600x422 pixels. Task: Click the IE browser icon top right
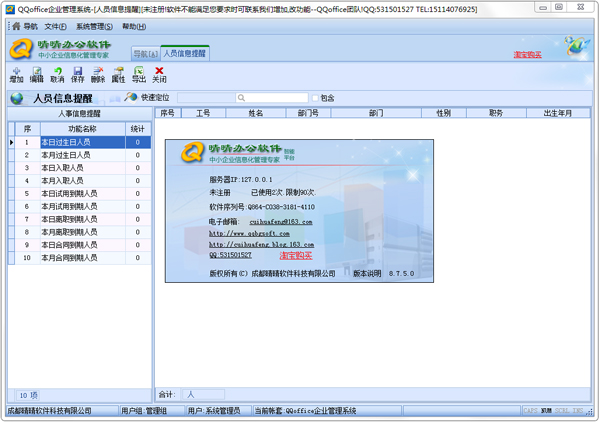click(x=577, y=46)
